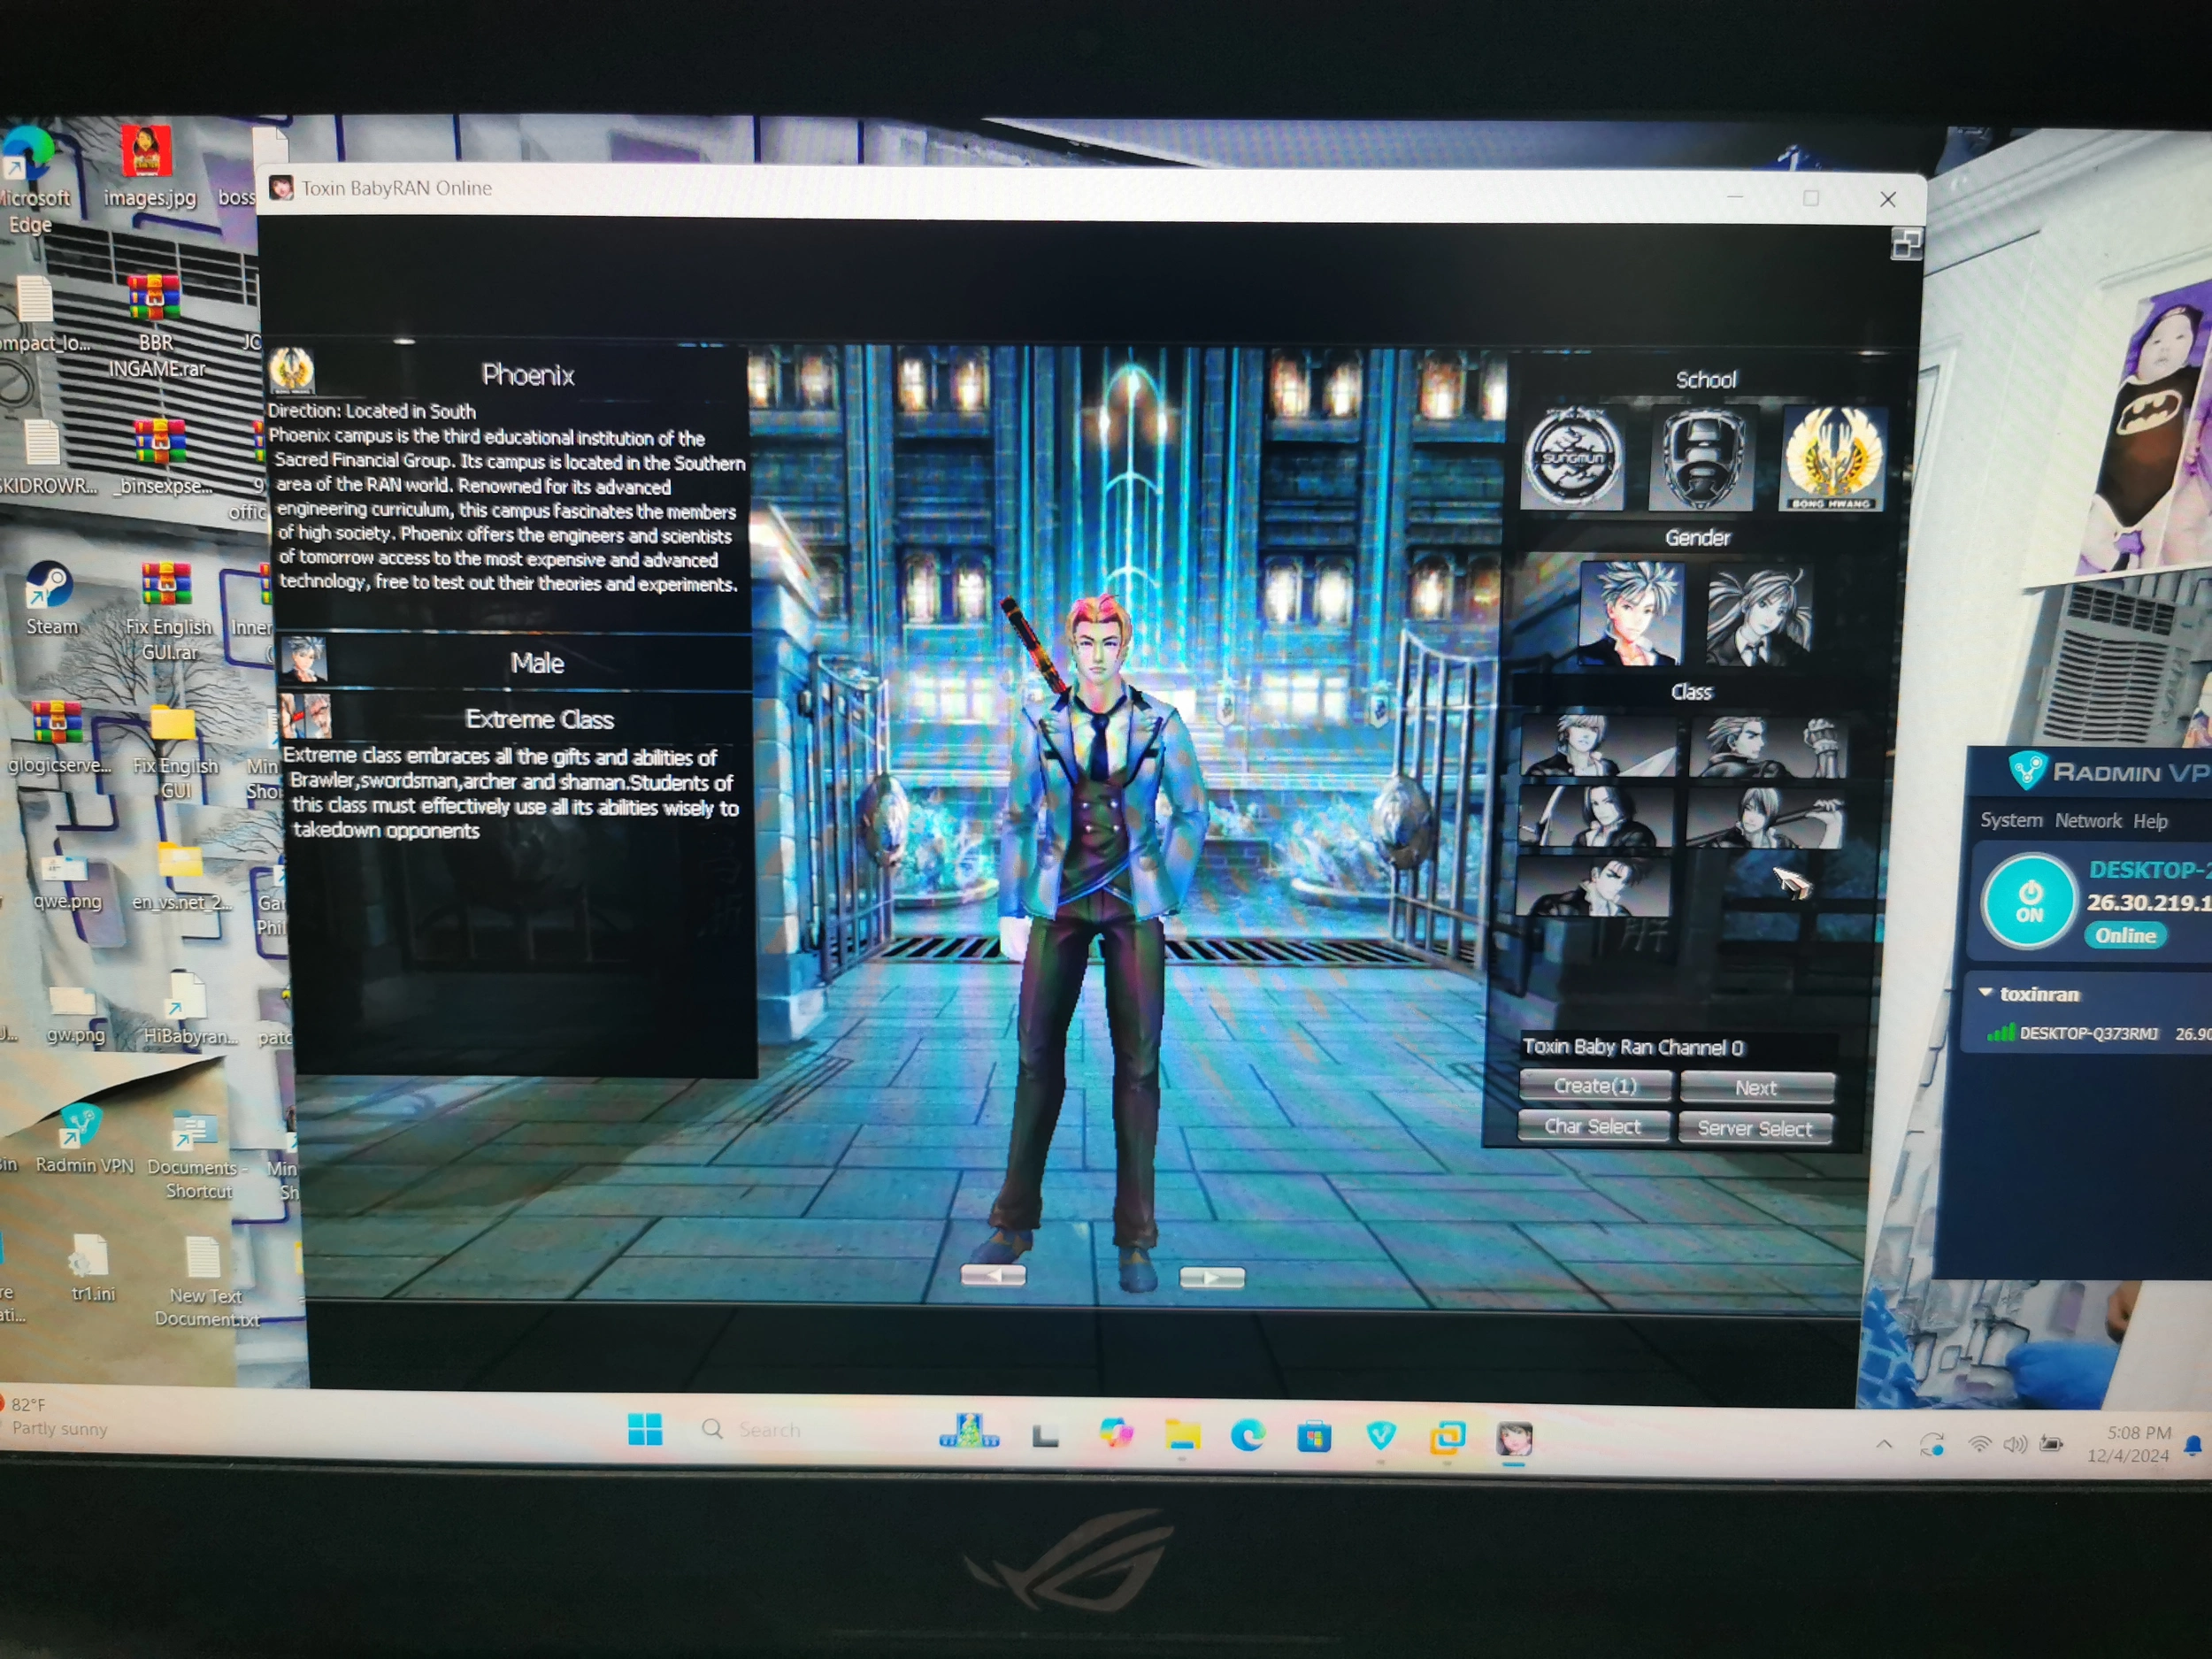Go back with Char Select button
Screen dimensions: 2212x1659
point(1593,1126)
